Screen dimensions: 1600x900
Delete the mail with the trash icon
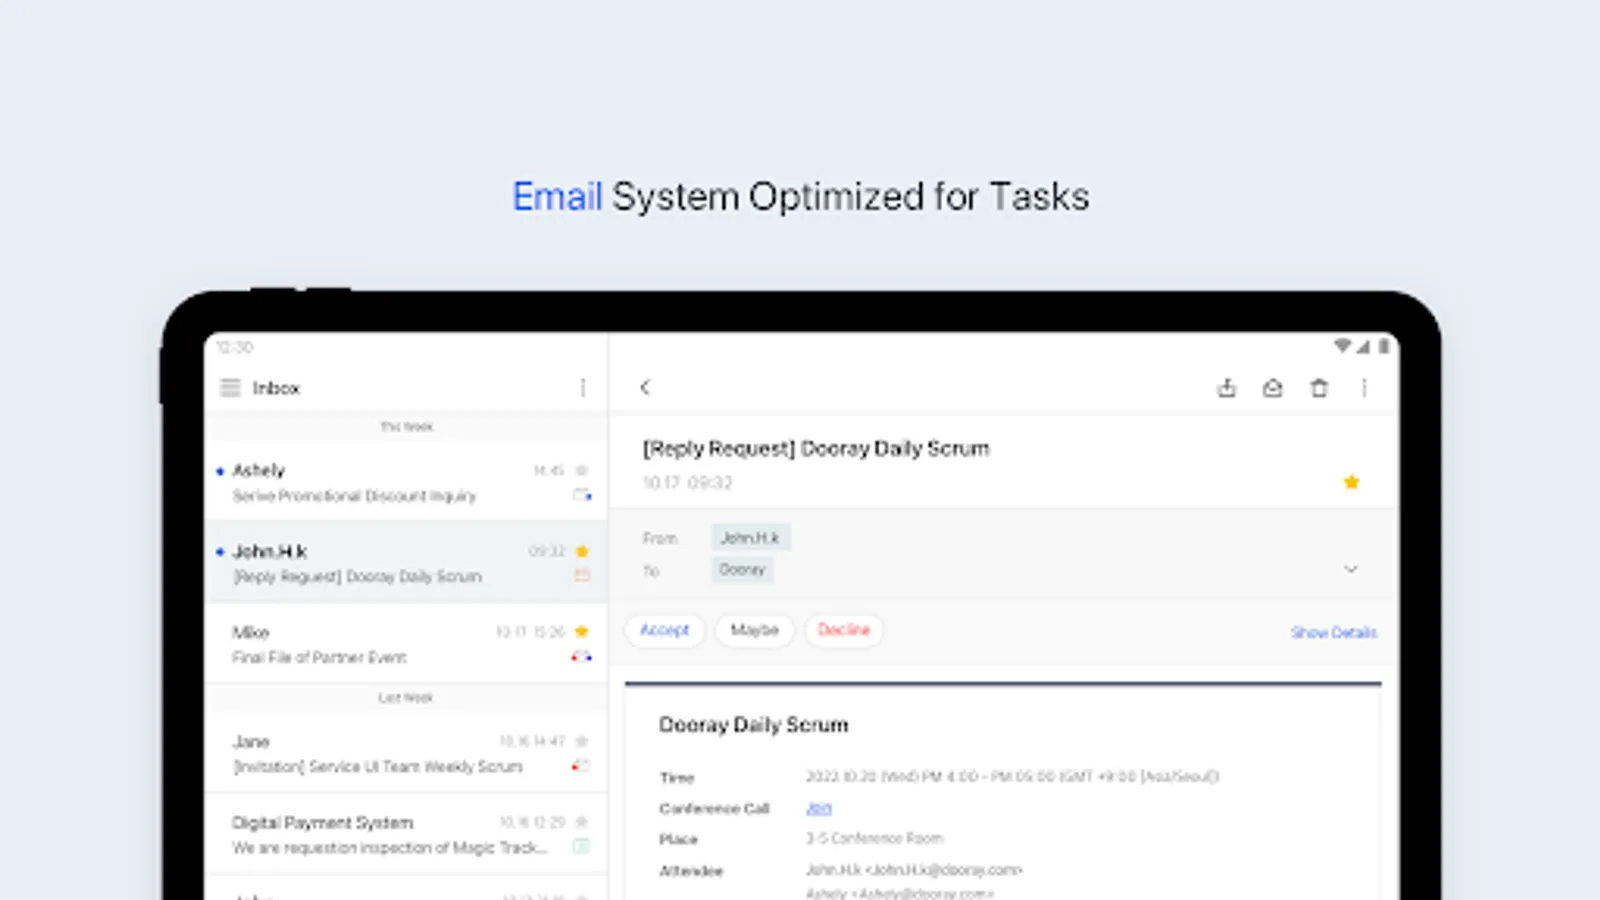tap(1319, 388)
